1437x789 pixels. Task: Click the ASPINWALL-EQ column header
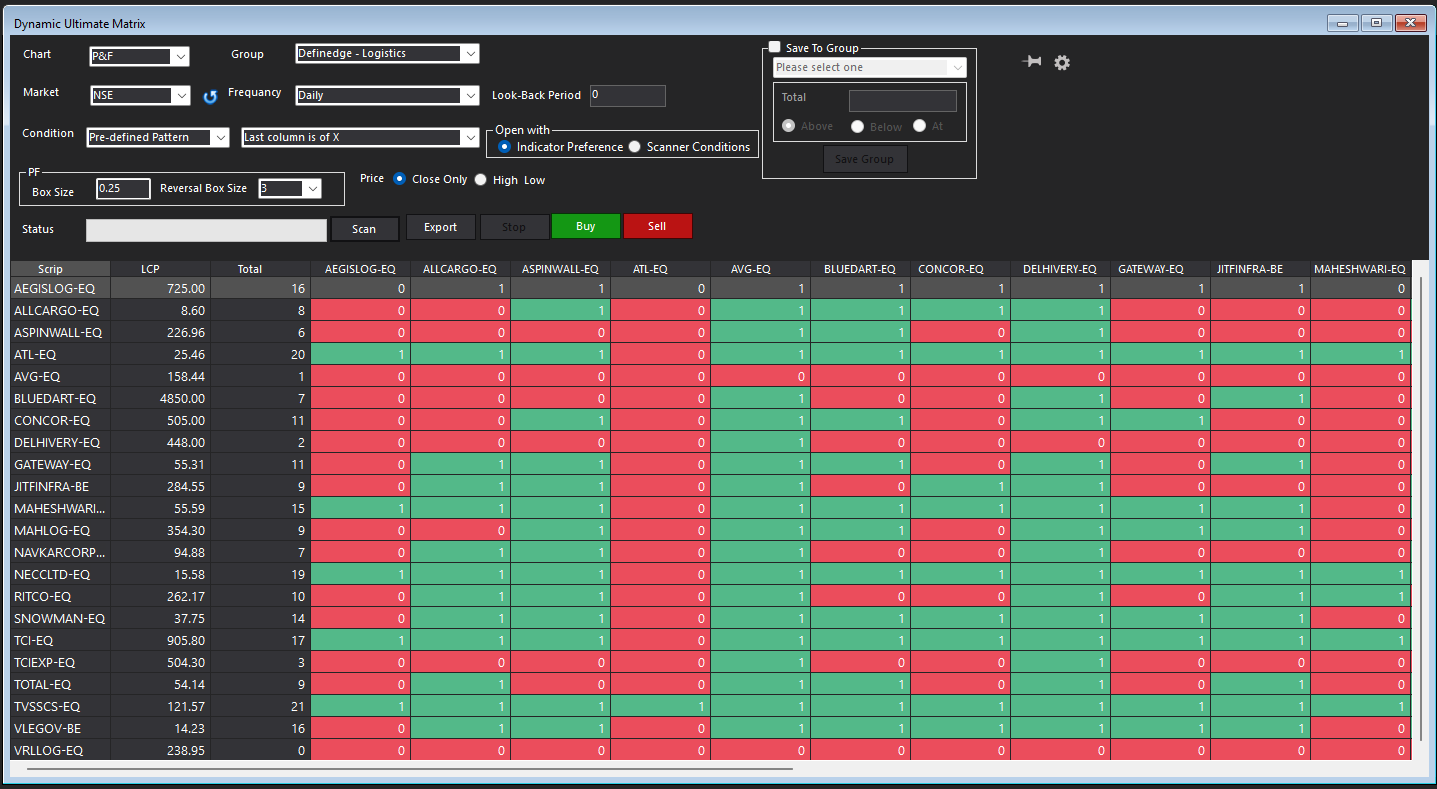click(x=560, y=269)
